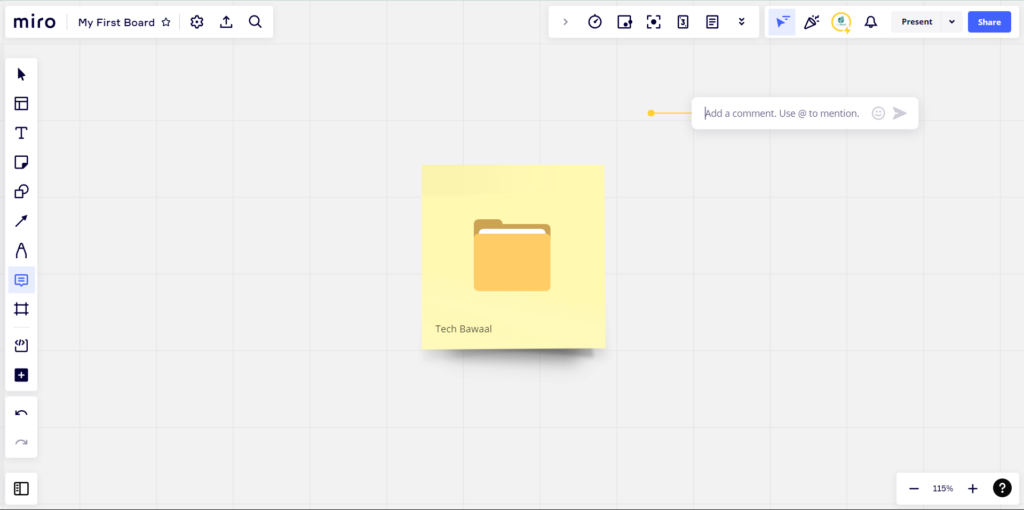This screenshot has width=1024, height=510.
Task: Select the Shapes tool
Action: tap(21, 192)
